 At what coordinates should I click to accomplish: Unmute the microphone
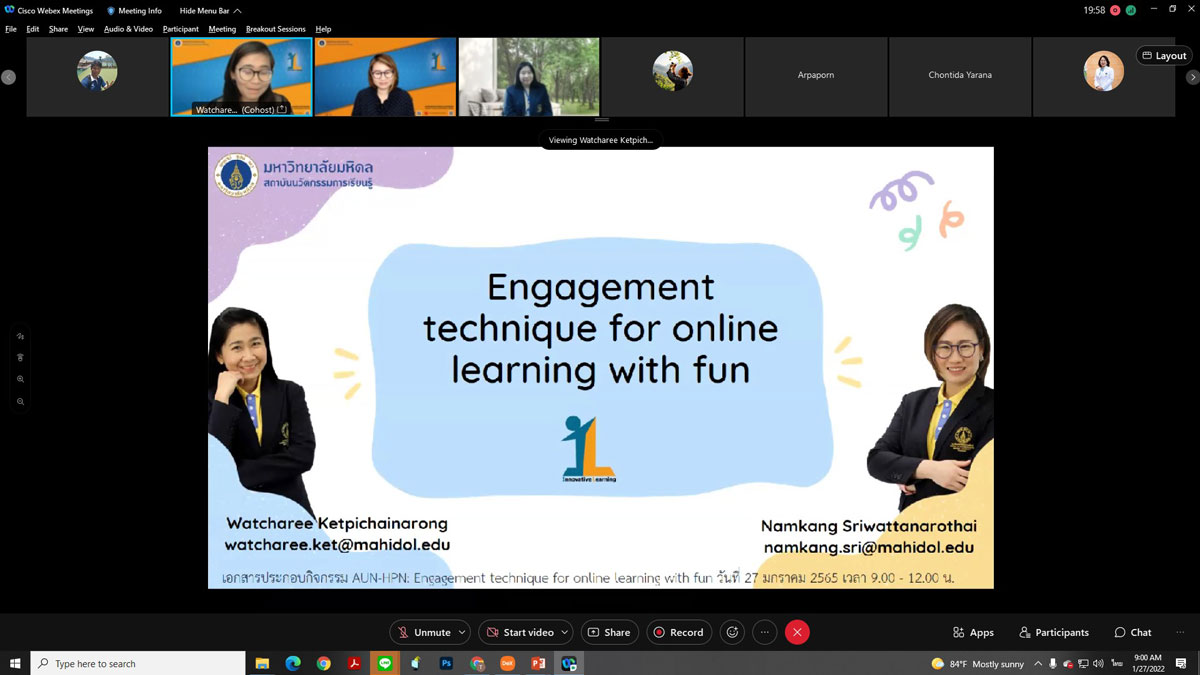(x=423, y=632)
